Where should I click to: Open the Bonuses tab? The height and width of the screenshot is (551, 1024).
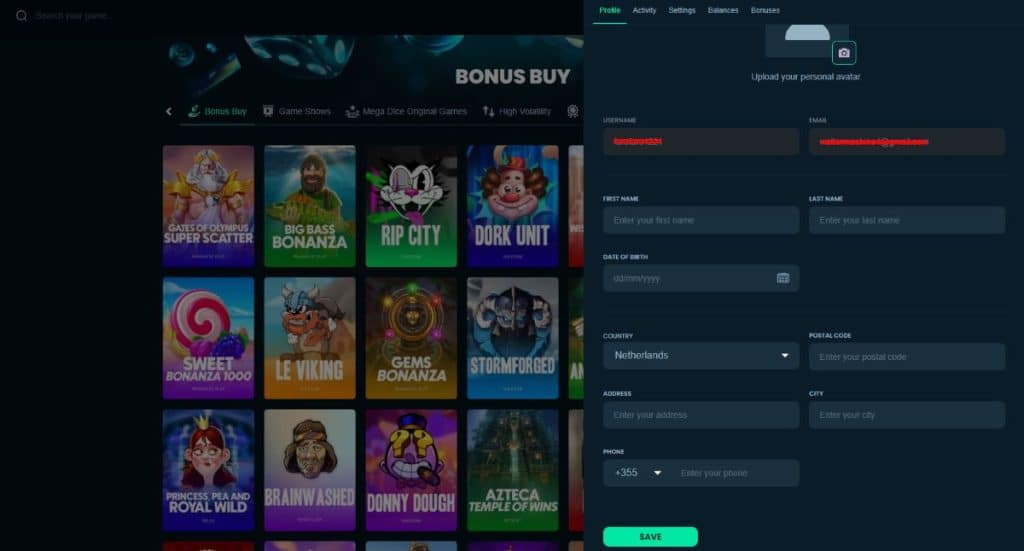coord(765,10)
